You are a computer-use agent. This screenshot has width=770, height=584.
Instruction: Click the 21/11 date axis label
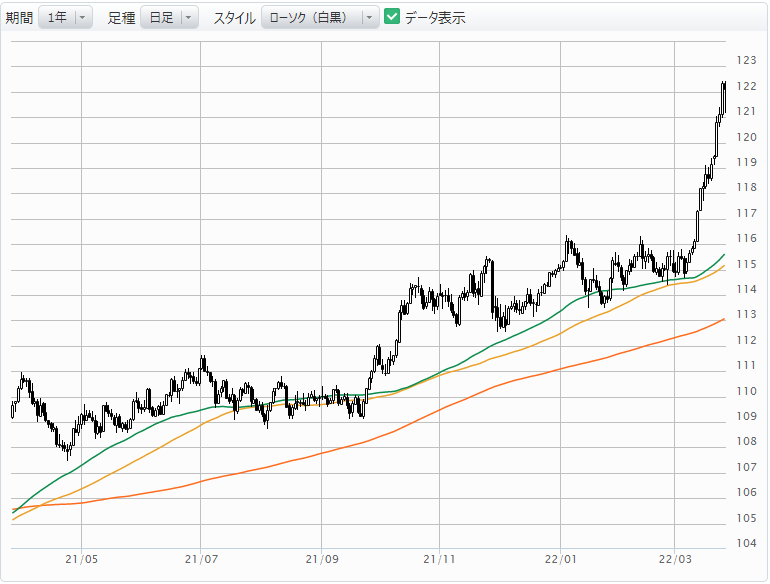pos(440,559)
